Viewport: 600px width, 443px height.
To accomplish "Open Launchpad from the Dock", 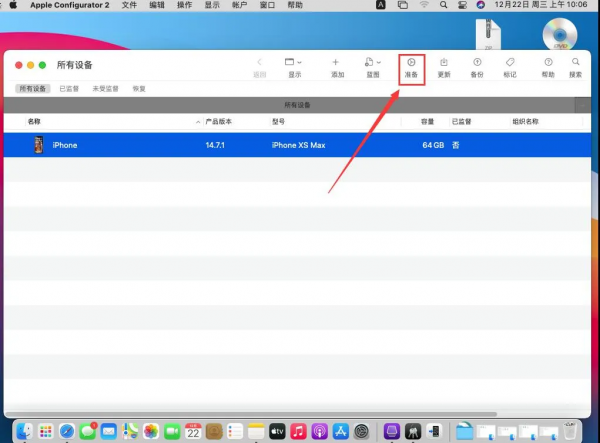I will (46, 432).
